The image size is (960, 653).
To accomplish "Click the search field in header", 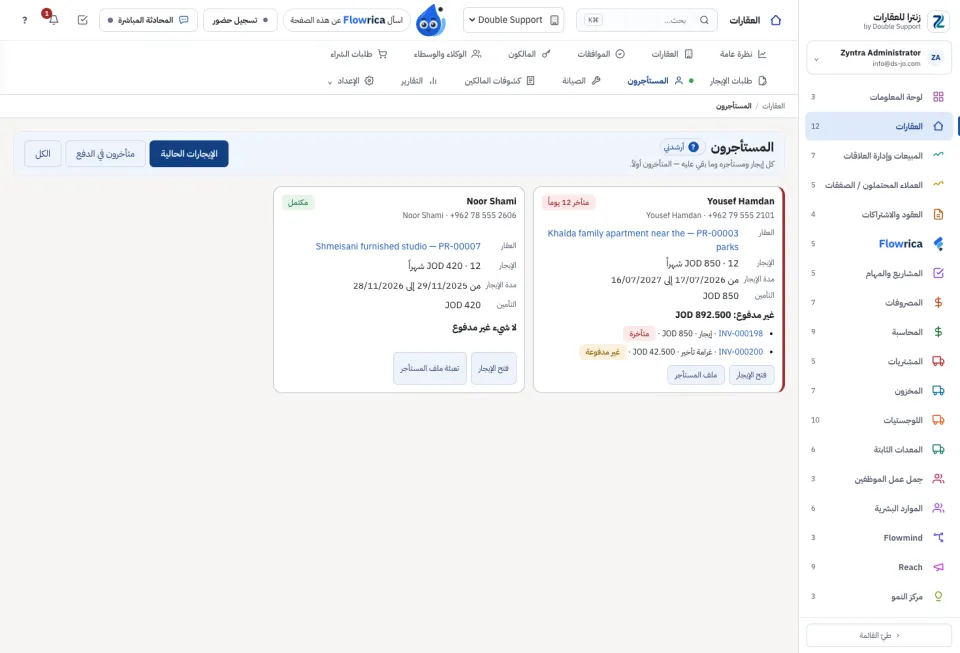I will click(x=647, y=20).
